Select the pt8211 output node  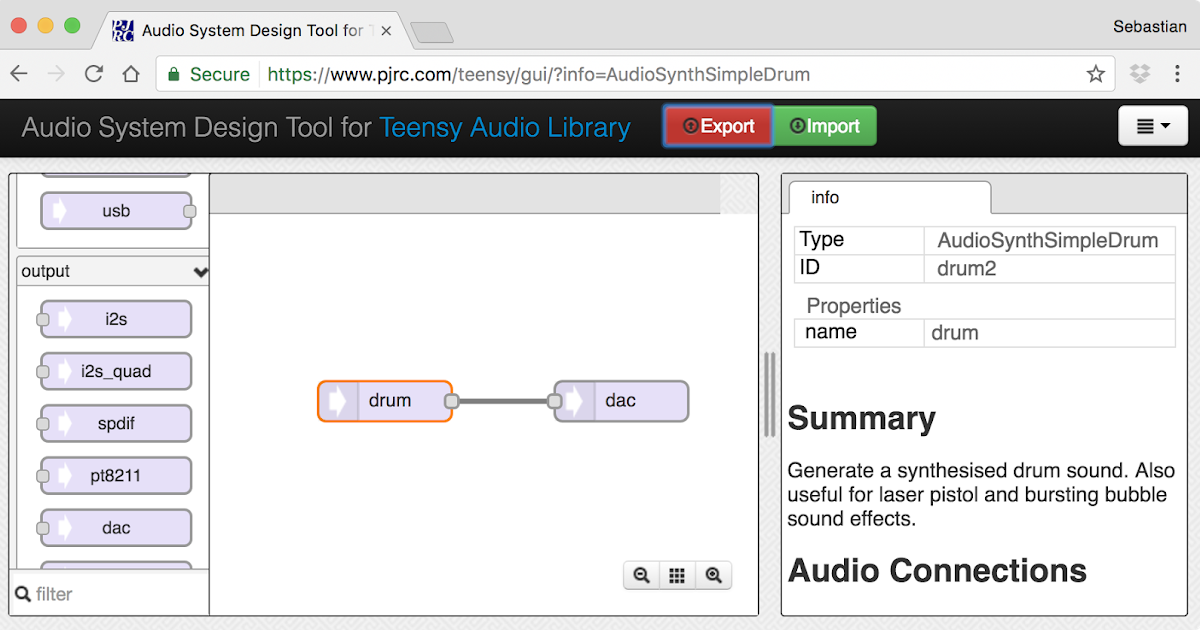[115, 475]
